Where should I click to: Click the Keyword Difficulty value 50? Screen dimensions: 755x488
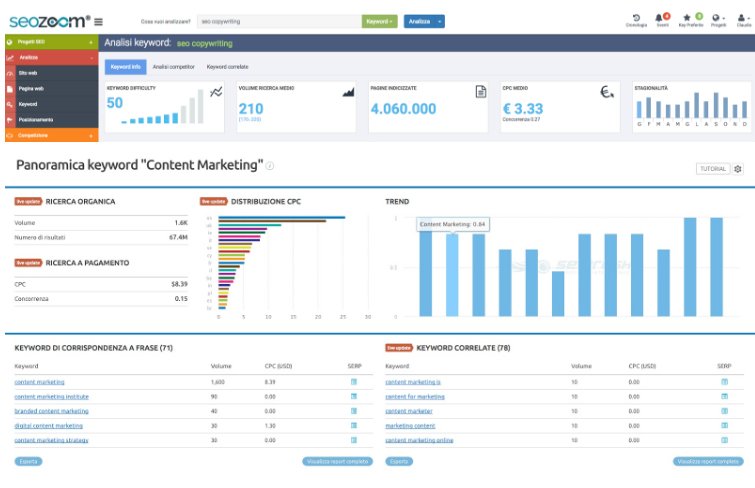click(x=115, y=103)
